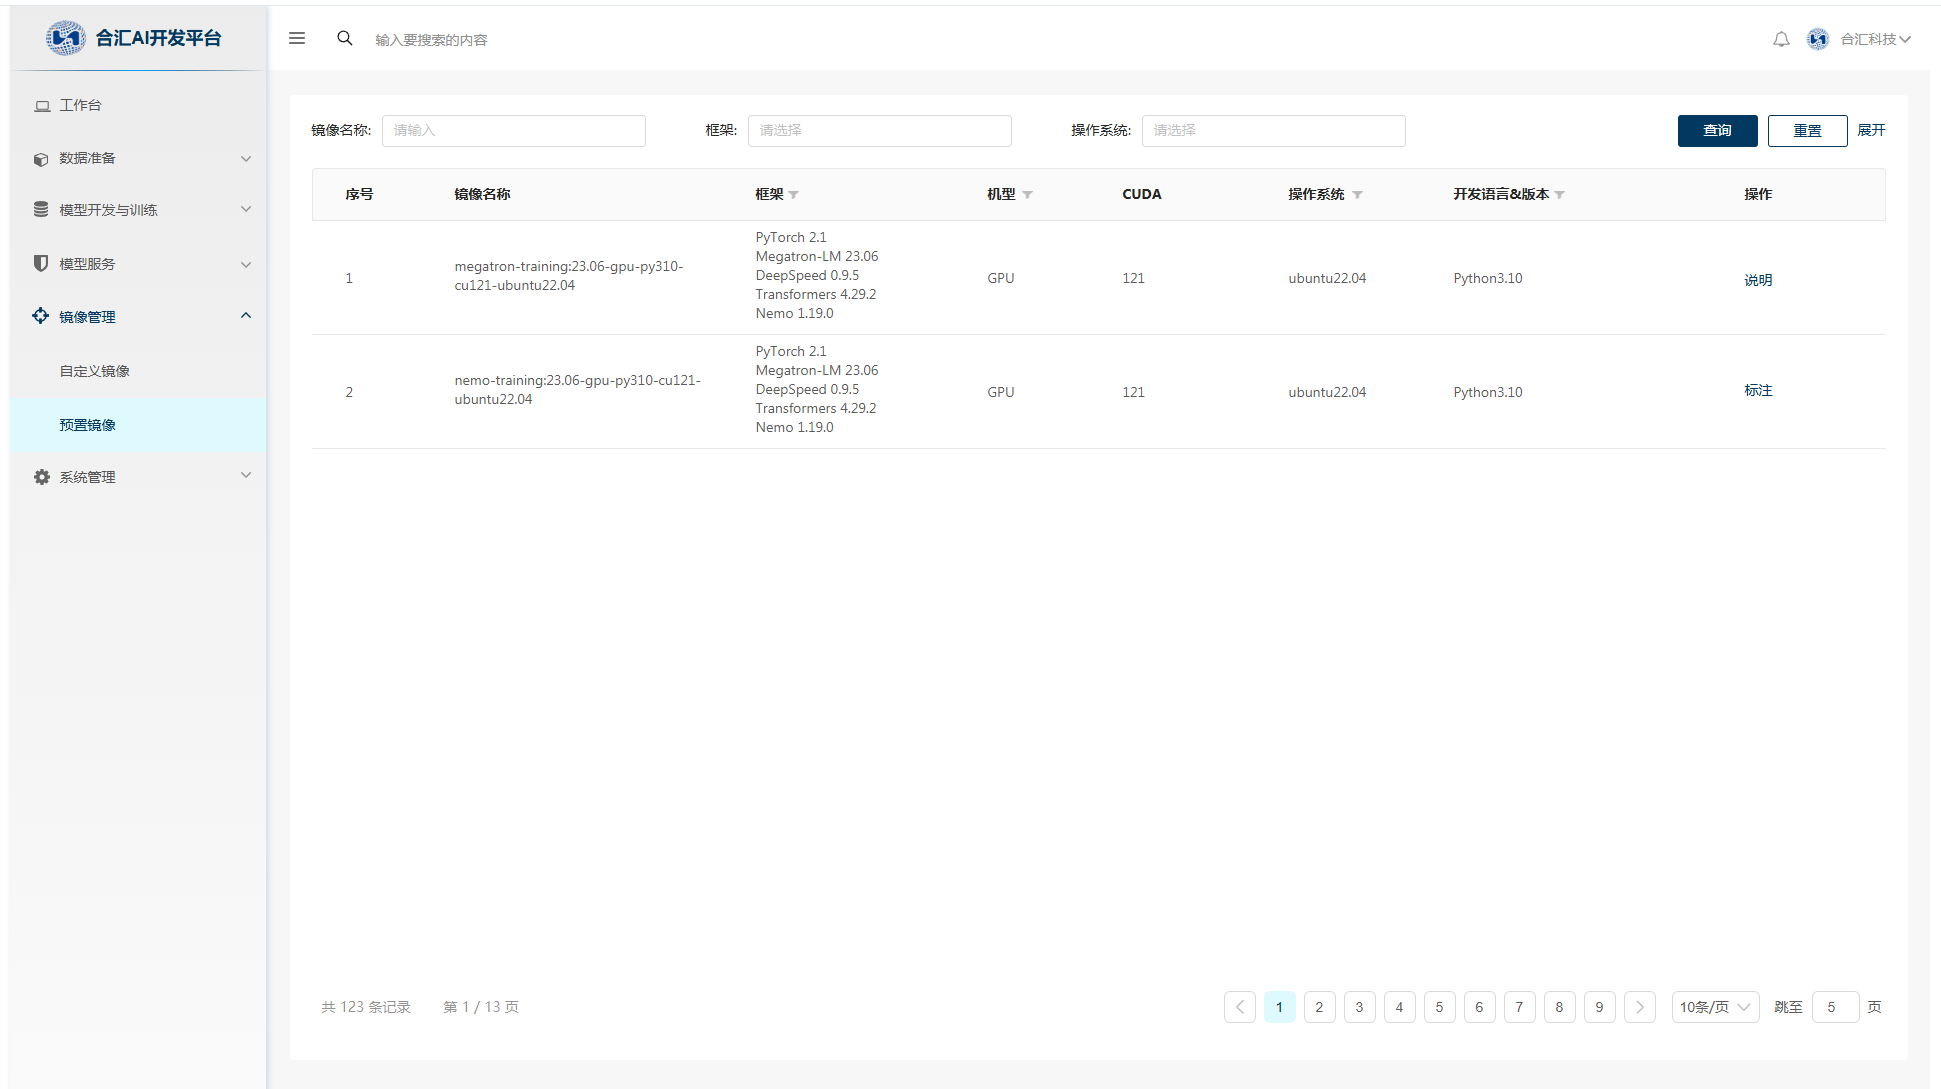Click the search magnifier icon
This screenshot has width=1941, height=1089.
(345, 38)
